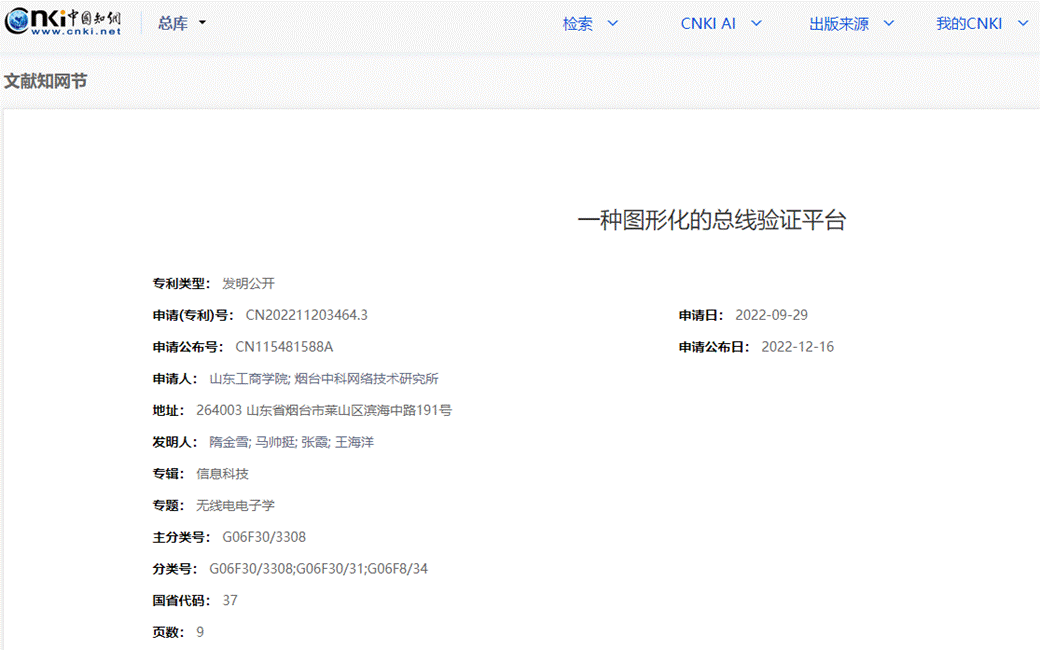The width and height of the screenshot is (1040, 650).
Task: Expand the 出版来源 dropdown
Action: (851, 24)
